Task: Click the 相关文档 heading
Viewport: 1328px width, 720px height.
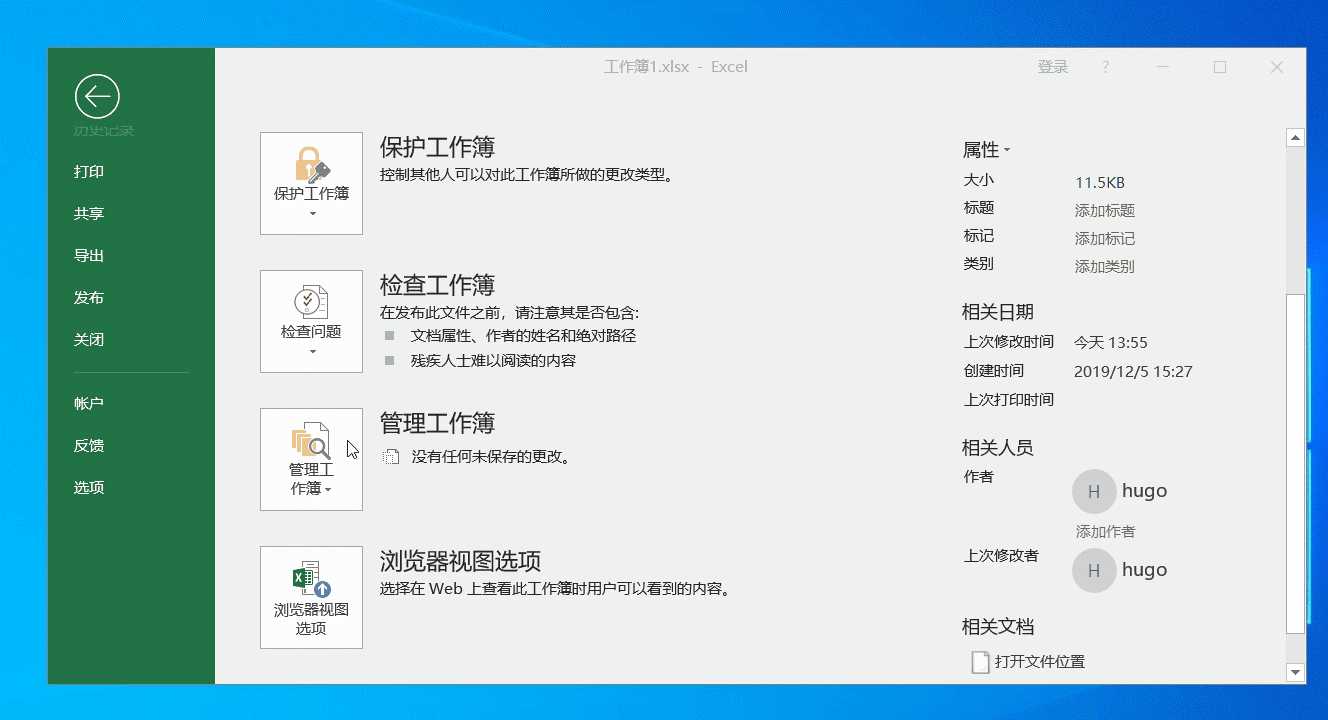Action: (x=998, y=627)
